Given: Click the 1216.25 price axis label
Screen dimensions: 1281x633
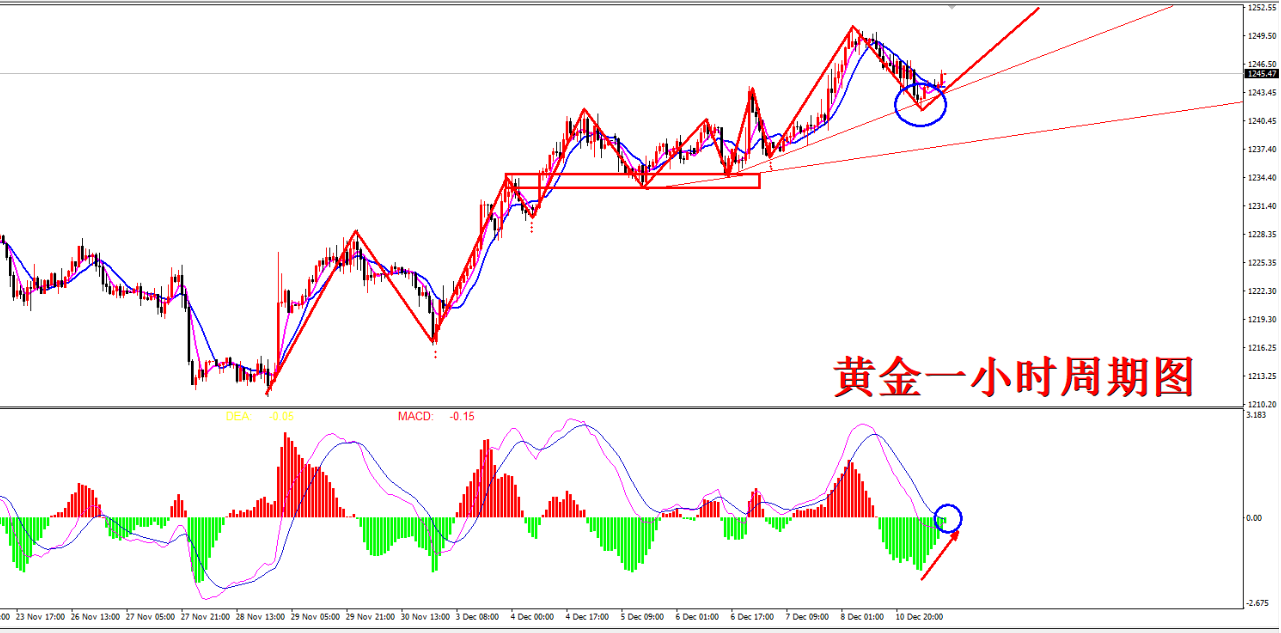Looking at the screenshot, I should (1262, 348).
